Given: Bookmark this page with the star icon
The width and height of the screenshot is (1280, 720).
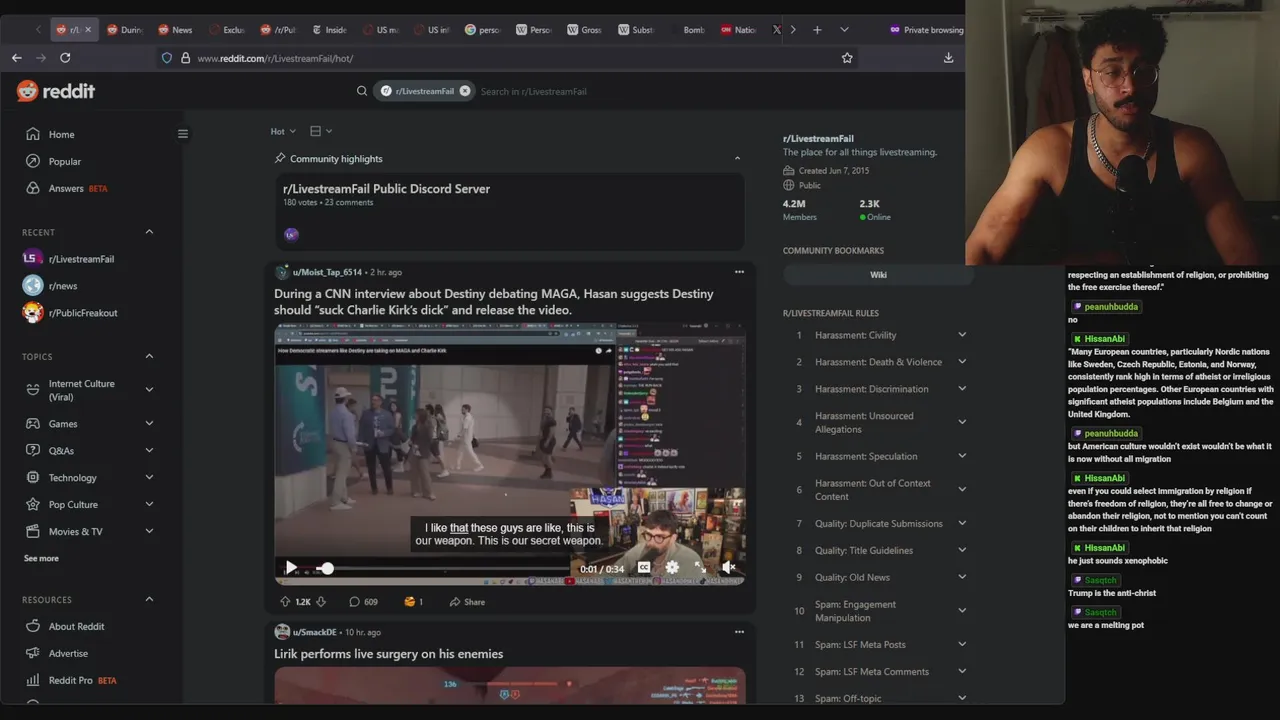Looking at the screenshot, I should (847, 58).
